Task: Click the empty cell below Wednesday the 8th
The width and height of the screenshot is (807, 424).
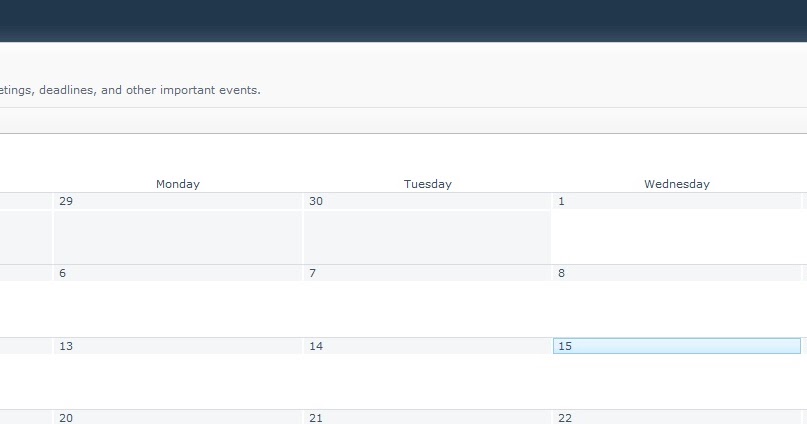Action: [x=677, y=309]
